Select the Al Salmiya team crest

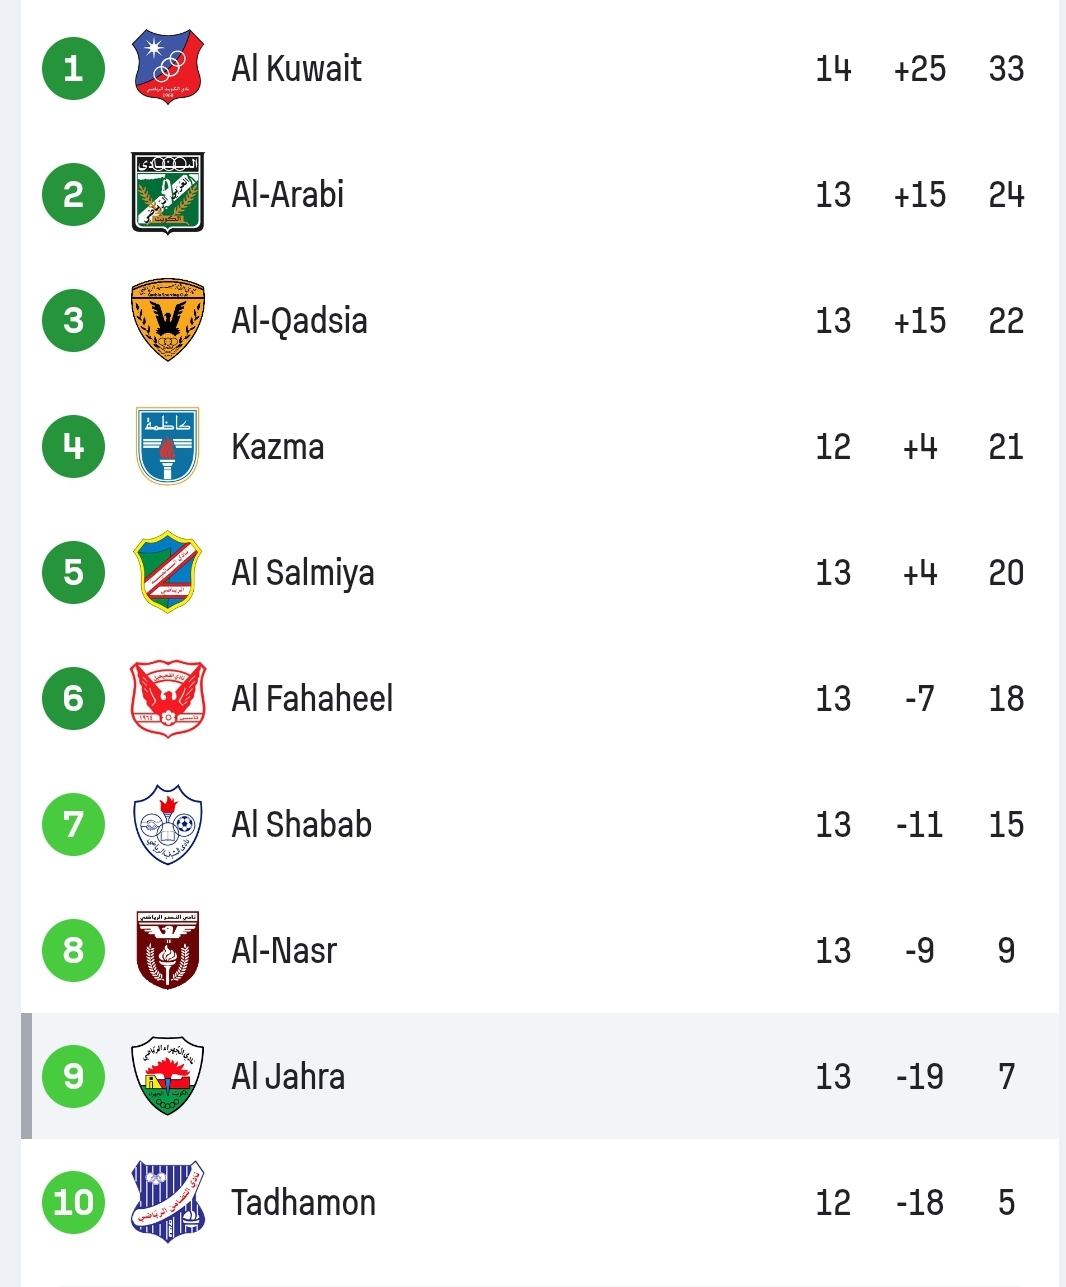pyautogui.click(x=168, y=572)
